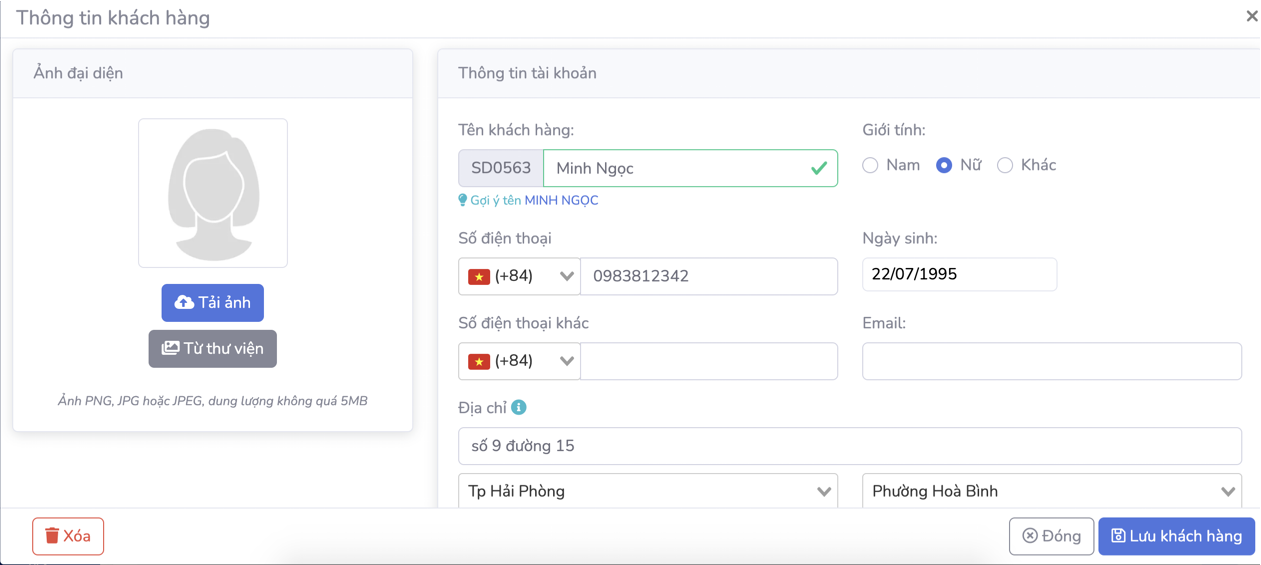Open the Phường Hoà Bình ward dropdown
Screen dimensions: 1261x565
tap(1052, 491)
